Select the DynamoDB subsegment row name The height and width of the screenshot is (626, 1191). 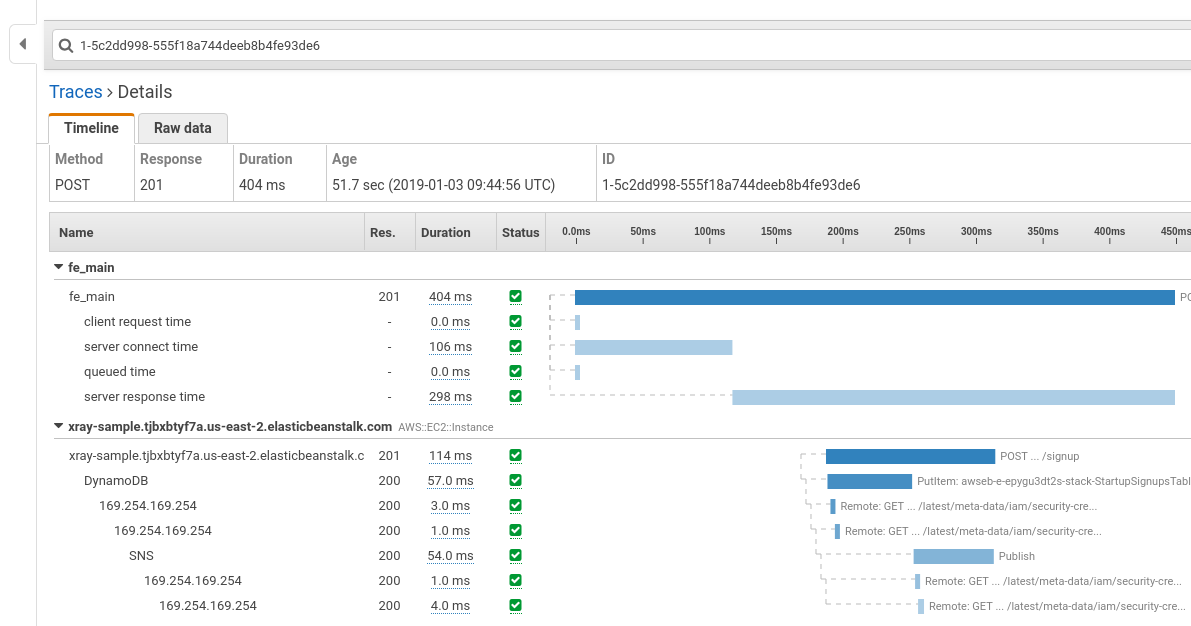point(112,481)
